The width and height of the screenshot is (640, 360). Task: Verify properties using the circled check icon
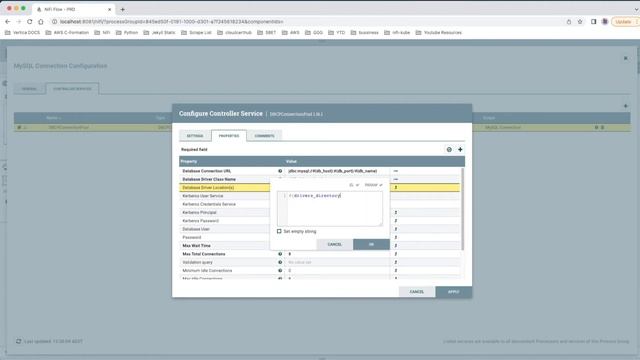(449, 149)
